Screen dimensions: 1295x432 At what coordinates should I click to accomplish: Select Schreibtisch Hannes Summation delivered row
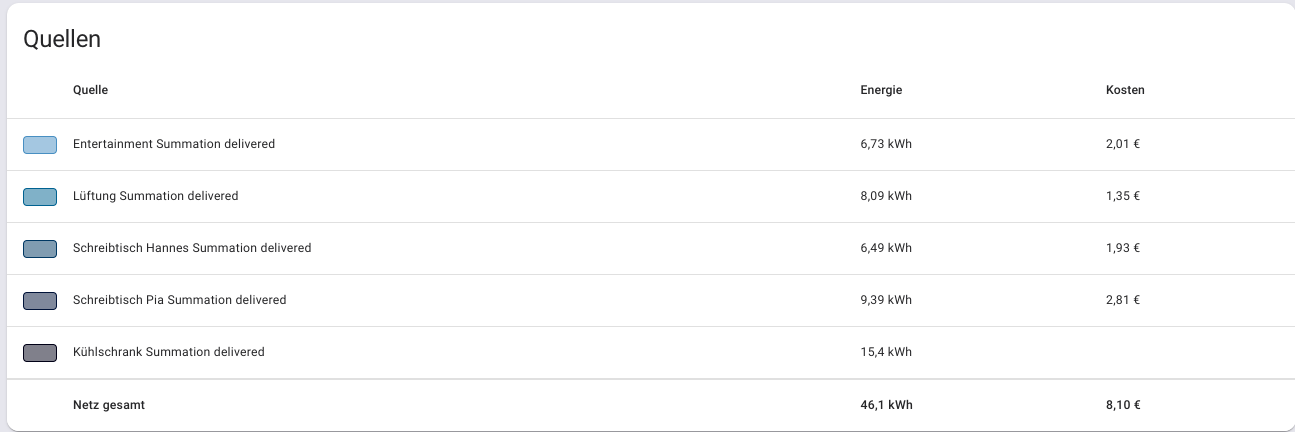click(192, 248)
